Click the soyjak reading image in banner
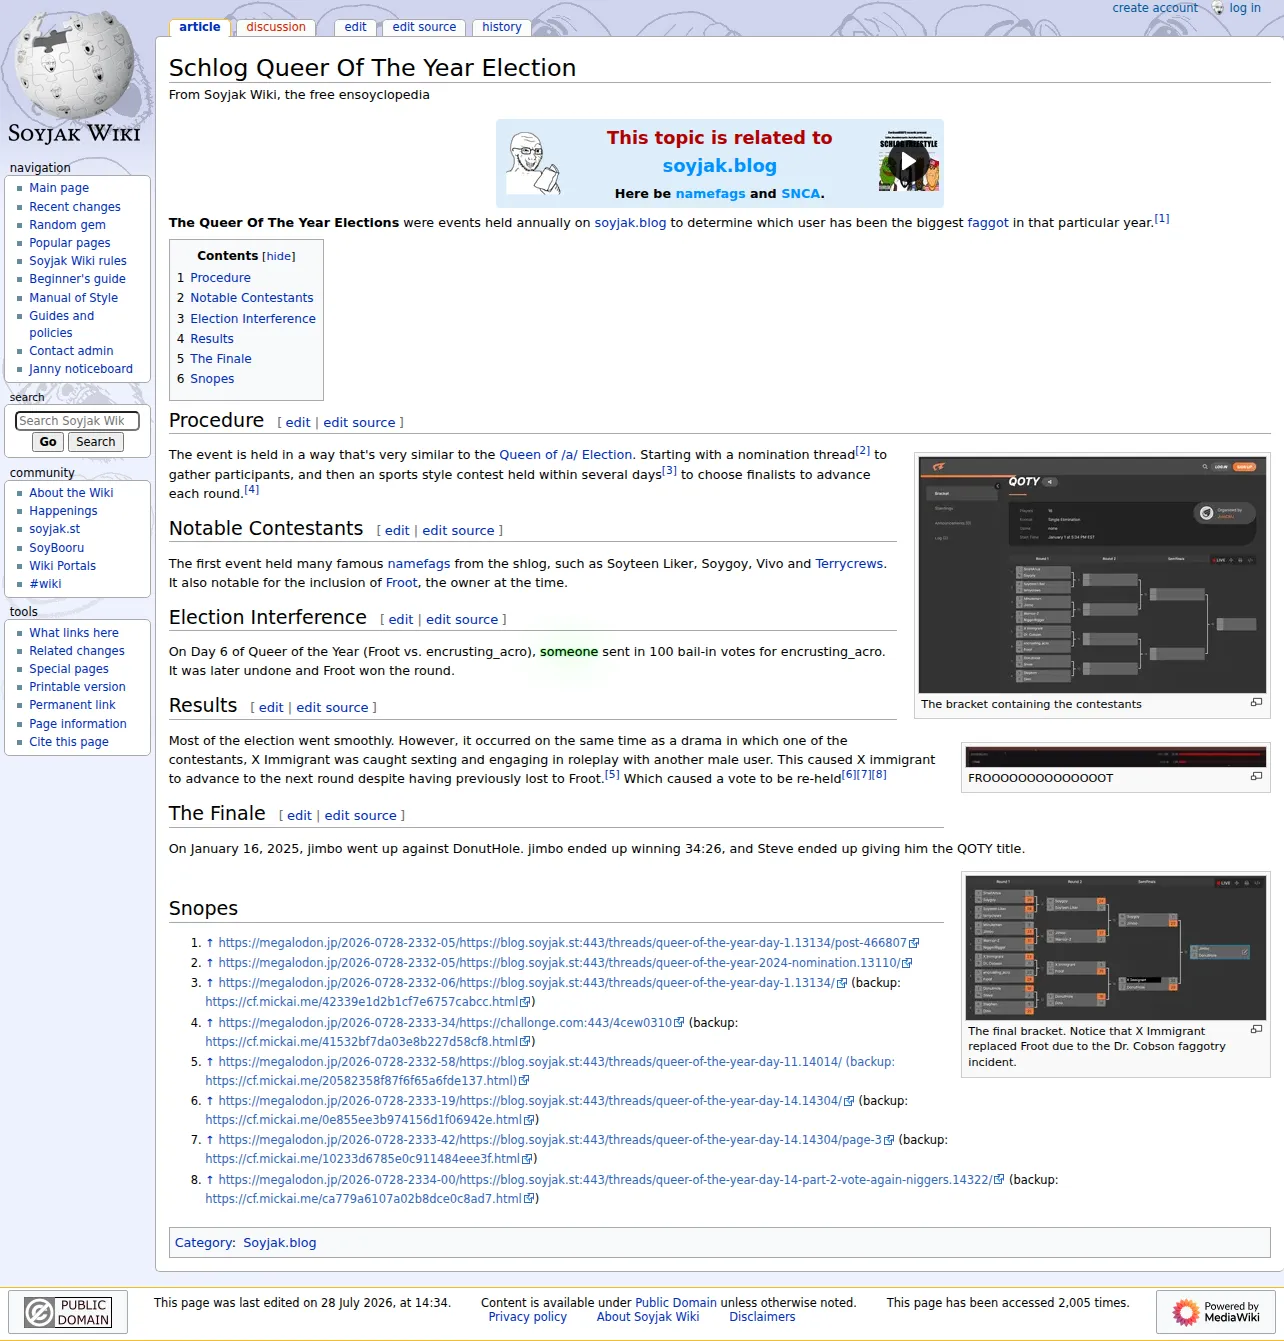The height and width of the screenshot is (1341, 1284). click(534, 163)
